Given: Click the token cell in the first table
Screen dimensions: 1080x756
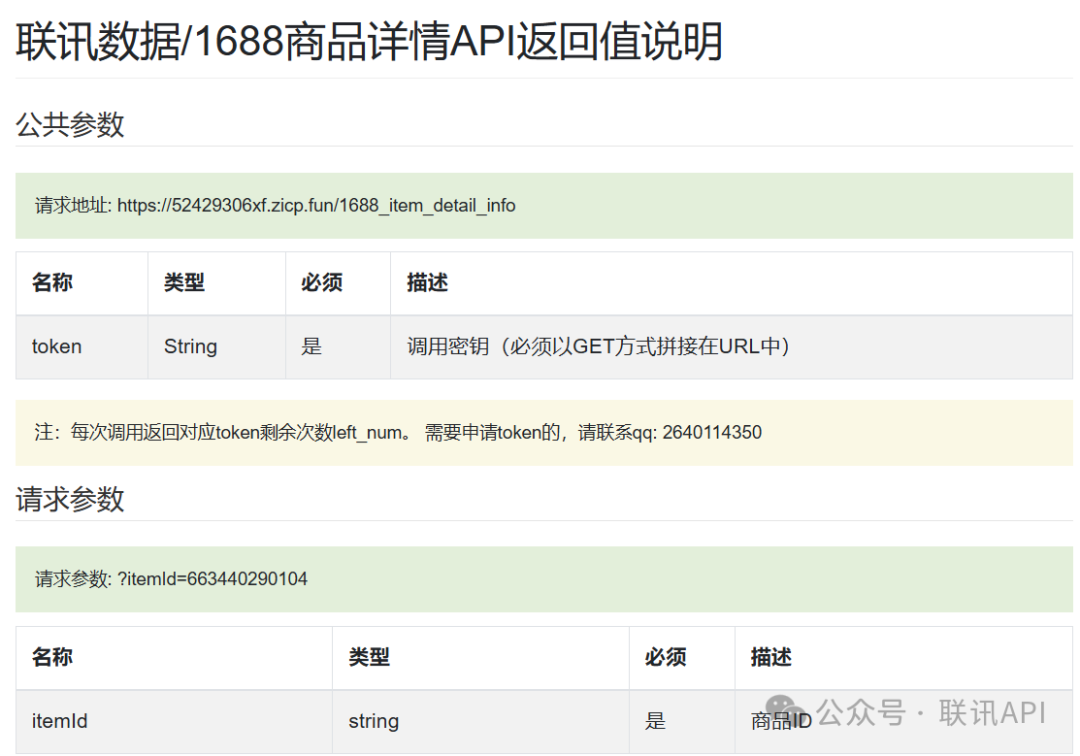Looking at the screenshot, I should click(57, 347).
